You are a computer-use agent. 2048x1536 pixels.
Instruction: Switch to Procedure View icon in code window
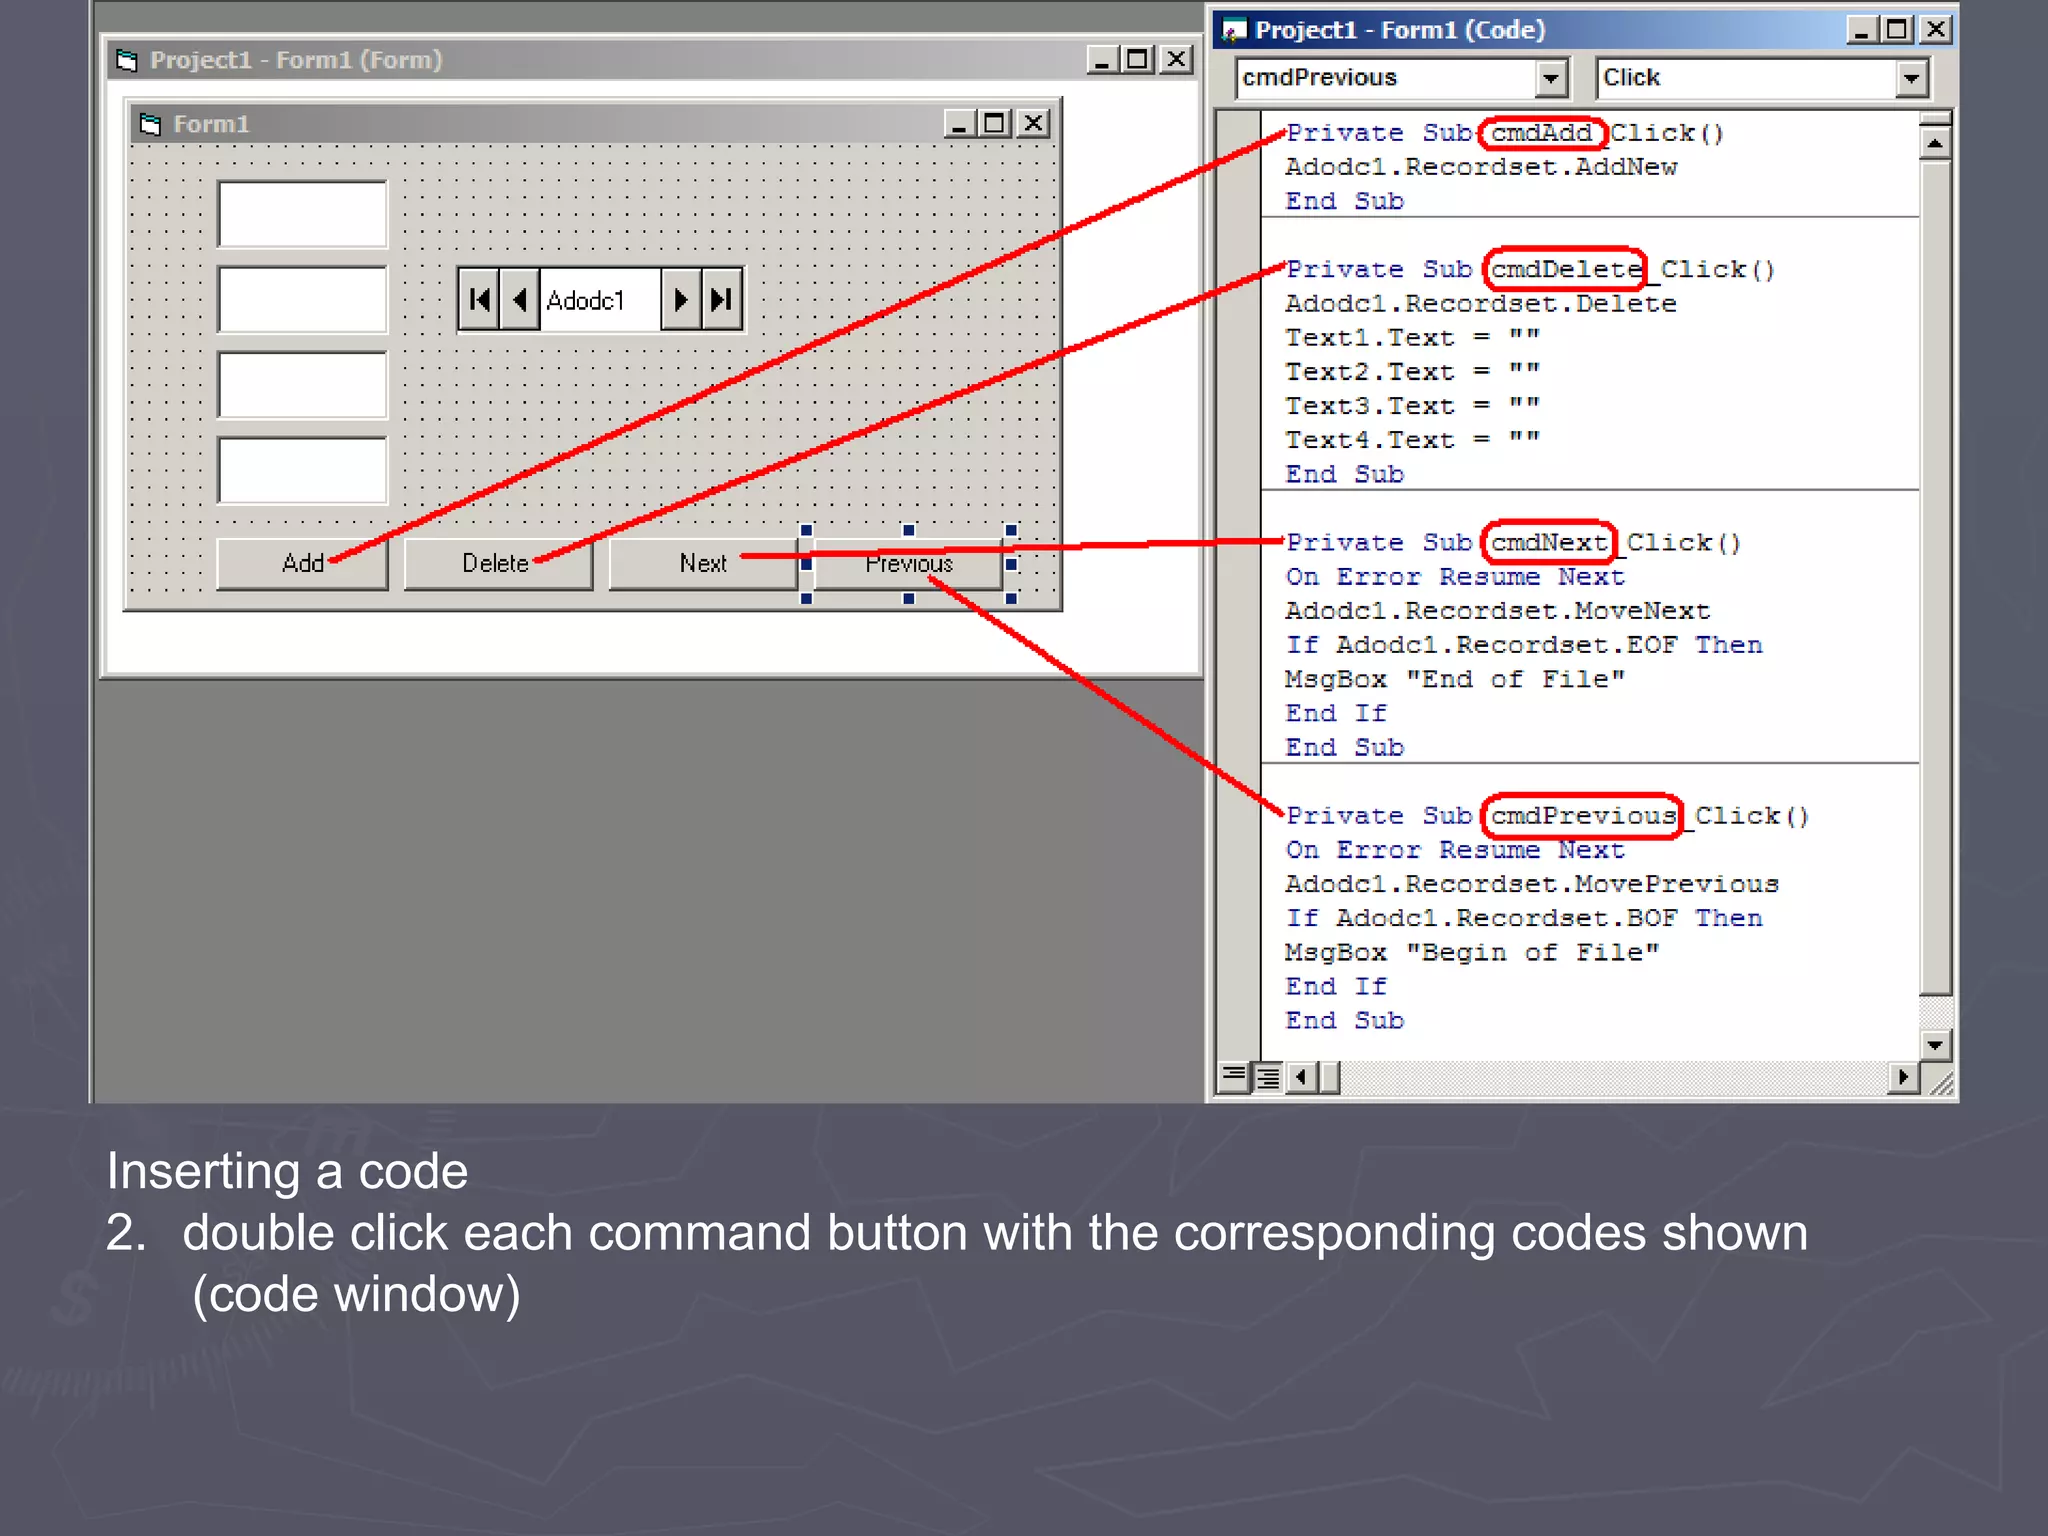1234,1077
